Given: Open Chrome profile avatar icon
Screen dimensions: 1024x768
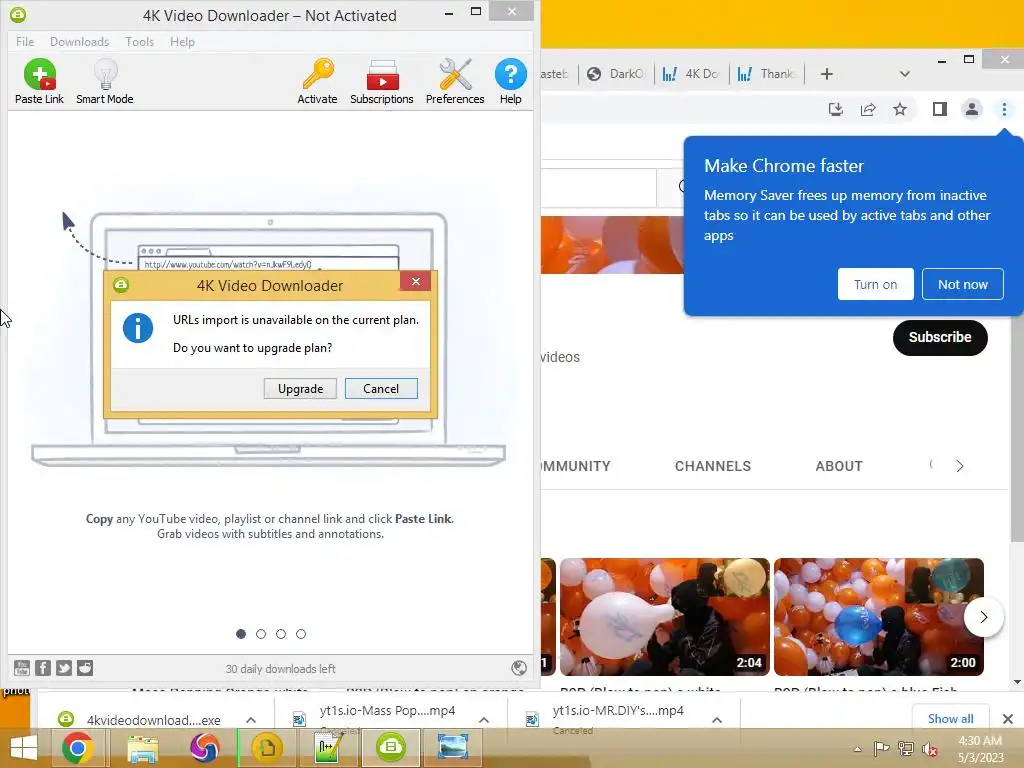Looking at the screenshot, I should tap(972, 109).
